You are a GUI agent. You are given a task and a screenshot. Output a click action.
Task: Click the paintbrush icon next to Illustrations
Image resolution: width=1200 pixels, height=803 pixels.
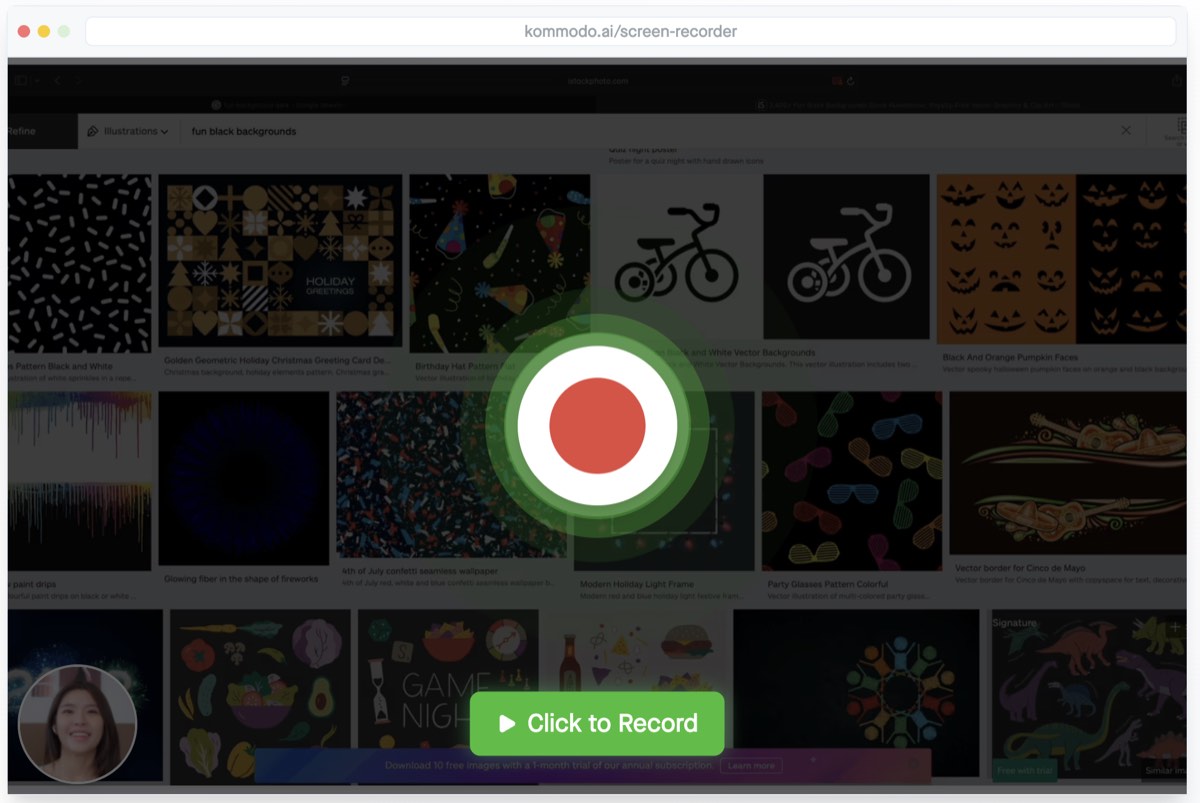(x=93, y=131)
